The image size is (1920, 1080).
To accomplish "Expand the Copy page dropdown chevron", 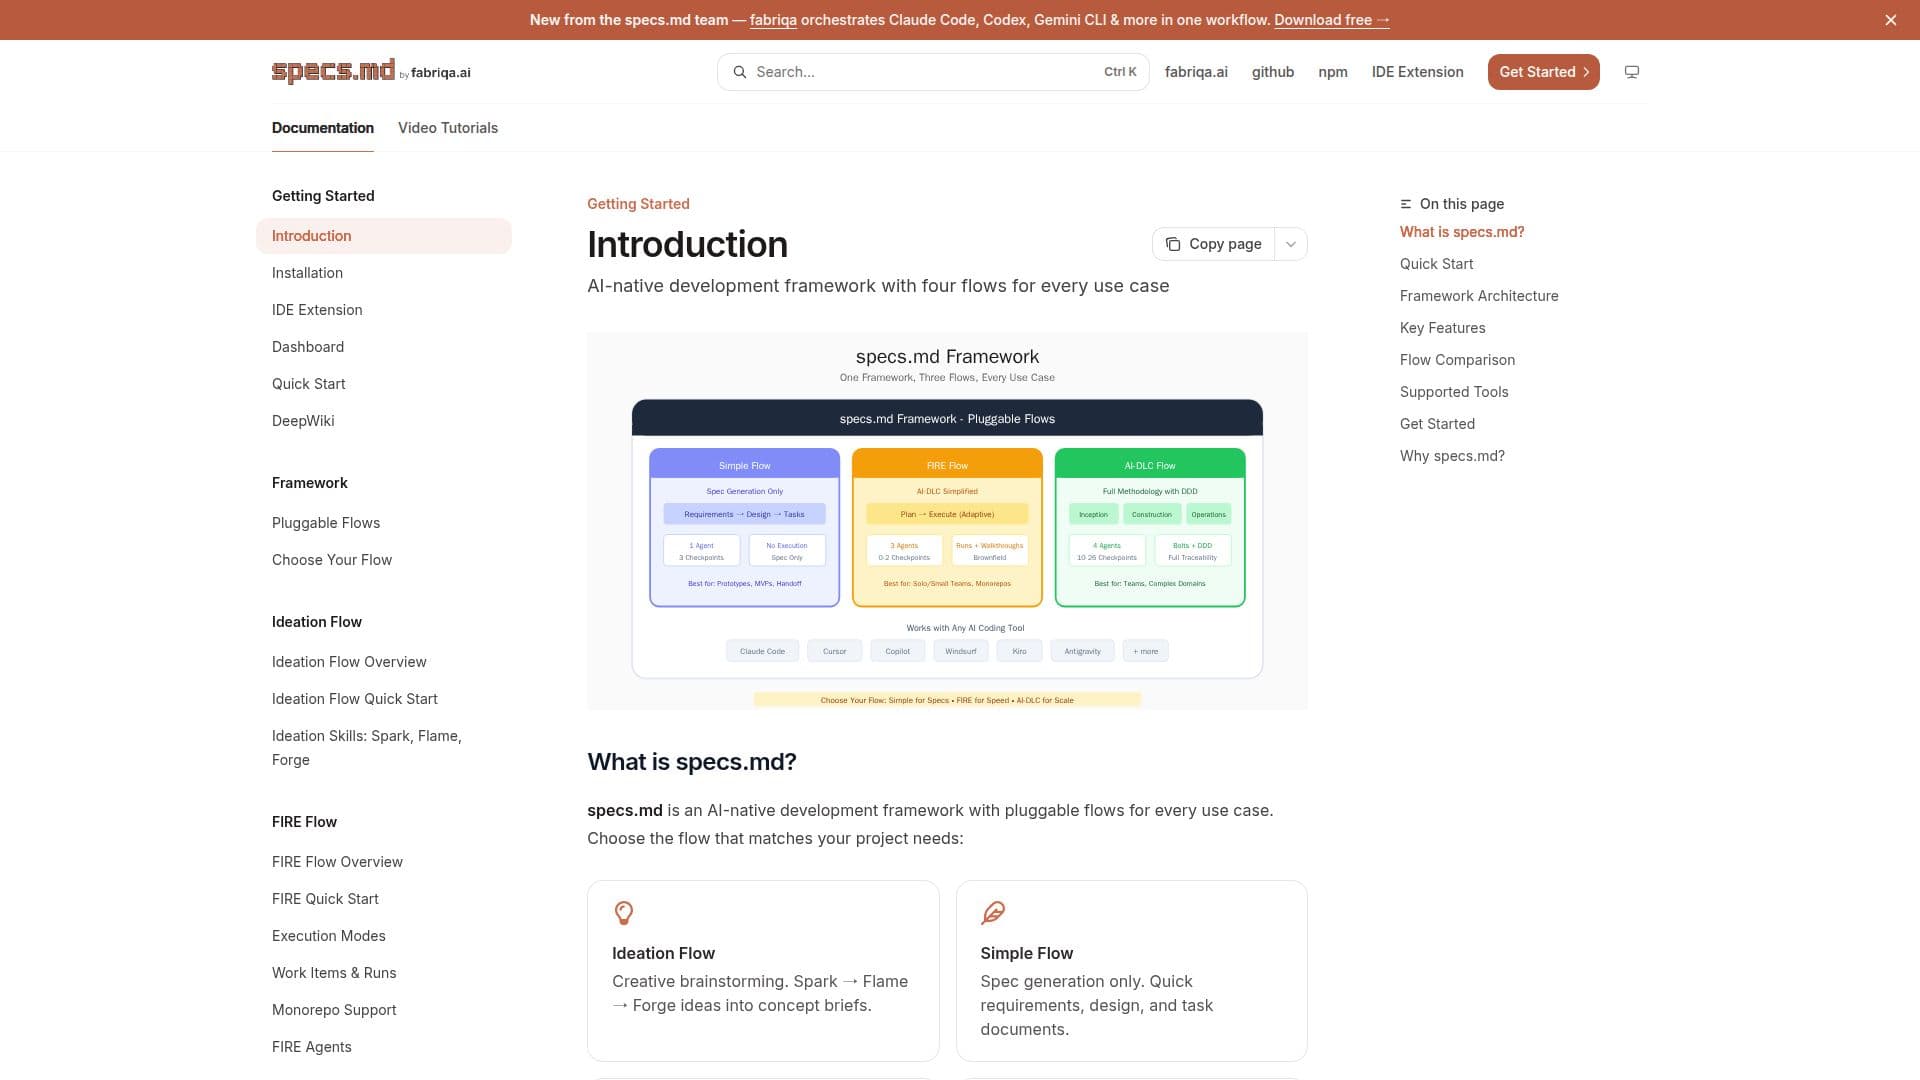I will click(1291, 244).
